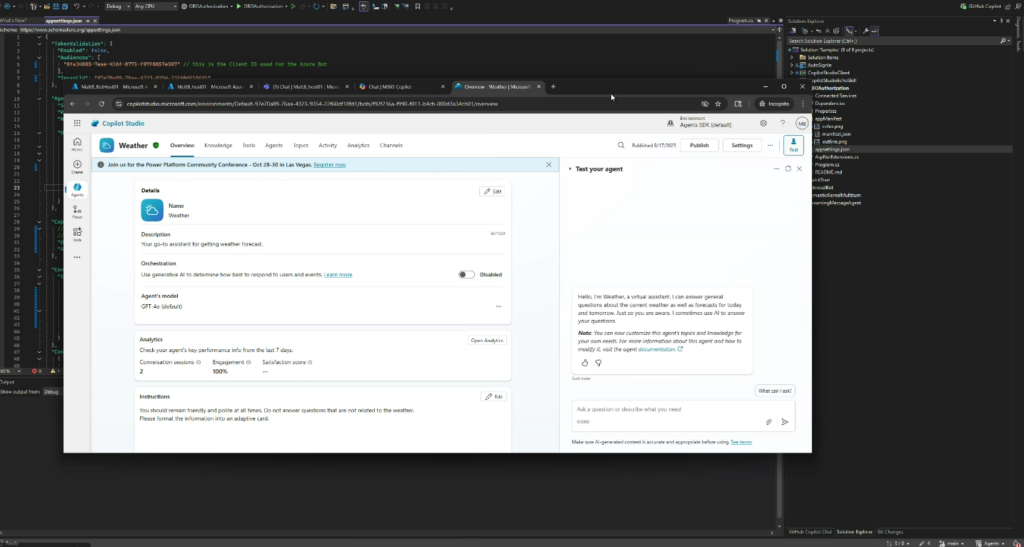This screenshot has height=547, width=1024.
Task: Bookmark this page with star icon
Action: pos(718,104)
